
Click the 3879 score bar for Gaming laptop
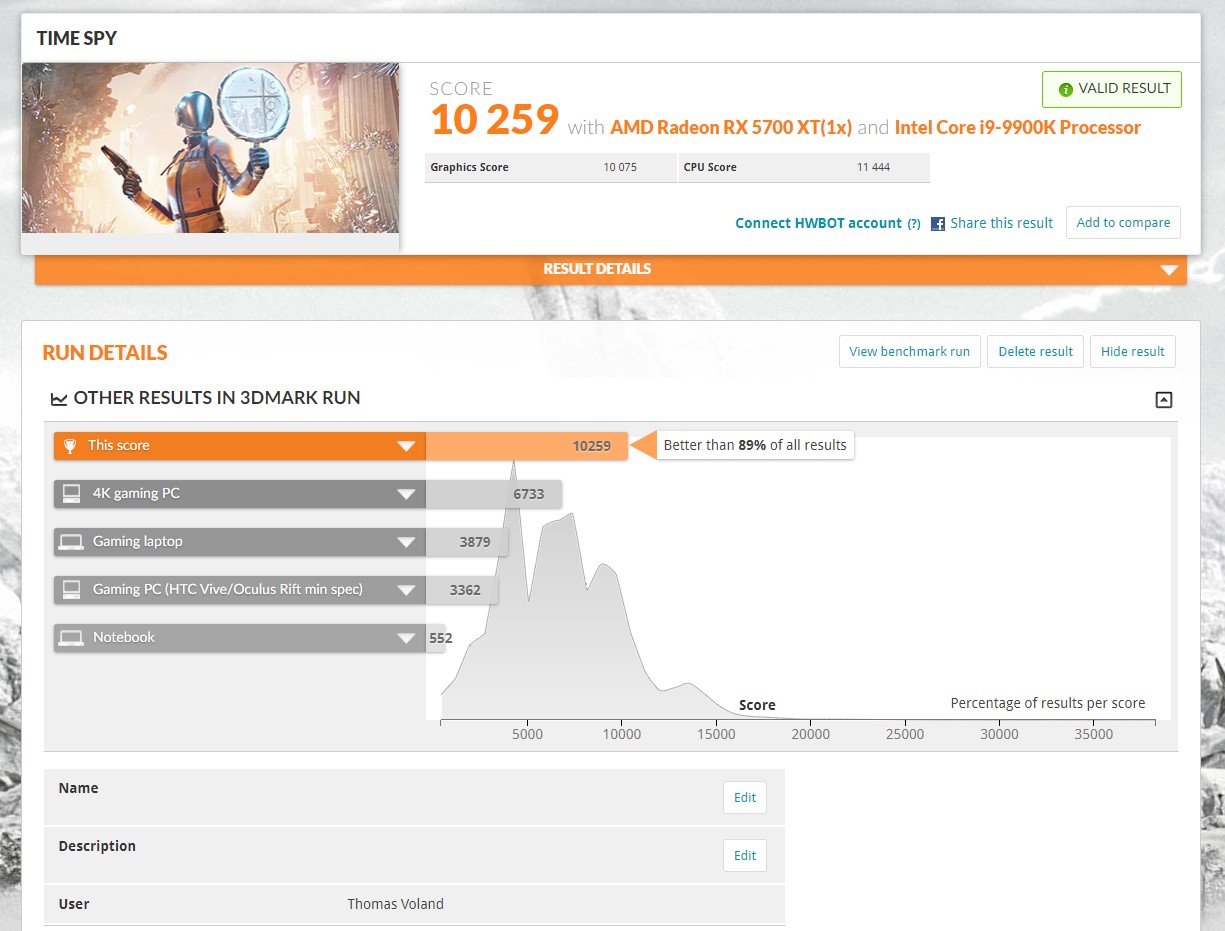pos(467,542)
